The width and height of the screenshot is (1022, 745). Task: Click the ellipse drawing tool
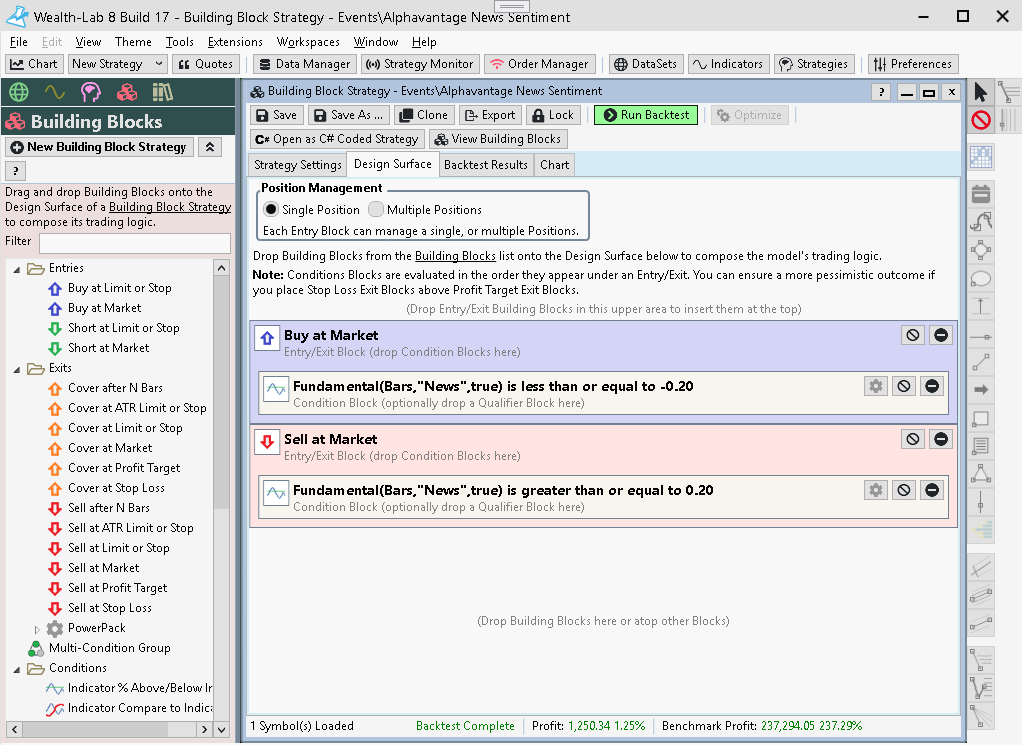981,278
